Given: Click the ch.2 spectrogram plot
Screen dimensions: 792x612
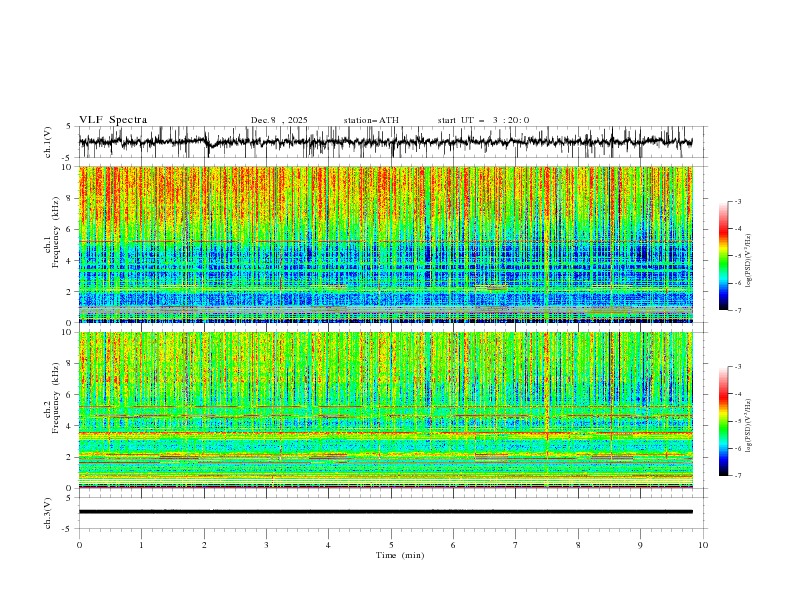Looking at the screenshot, I should pos(386,410).
